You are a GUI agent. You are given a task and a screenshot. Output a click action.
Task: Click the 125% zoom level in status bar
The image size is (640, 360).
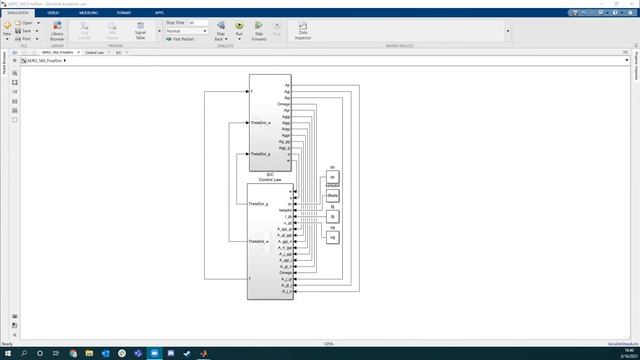click(x=328, y=344)
